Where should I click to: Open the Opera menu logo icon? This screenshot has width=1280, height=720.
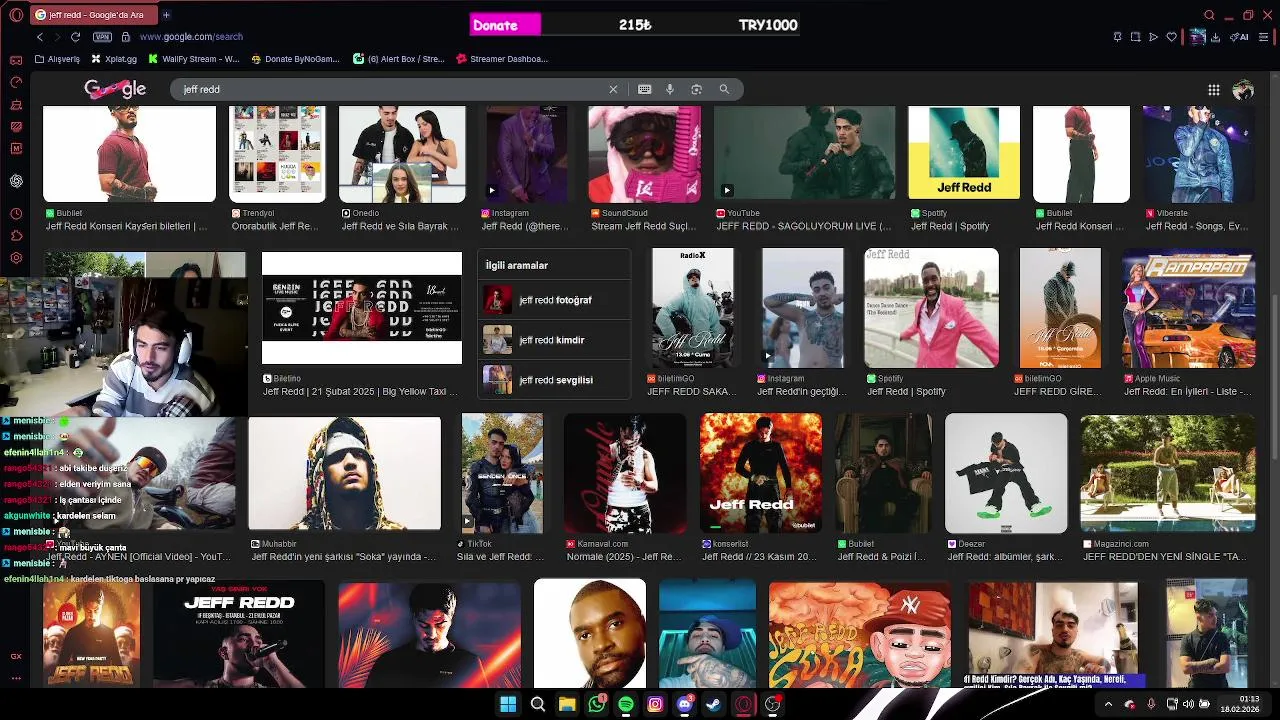point(14,15)
